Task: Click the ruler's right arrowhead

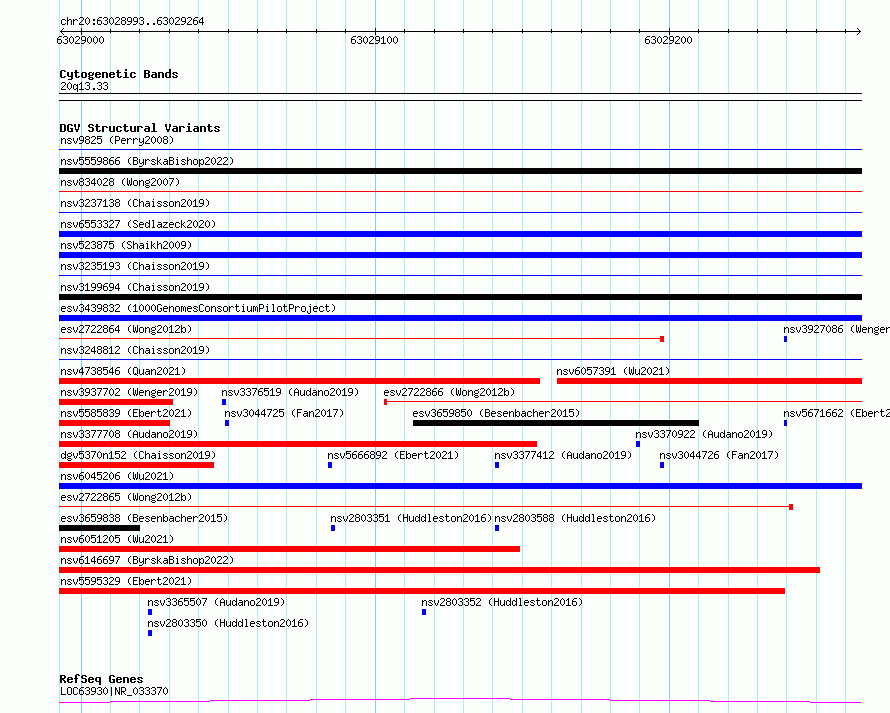Action: [858, 31]
